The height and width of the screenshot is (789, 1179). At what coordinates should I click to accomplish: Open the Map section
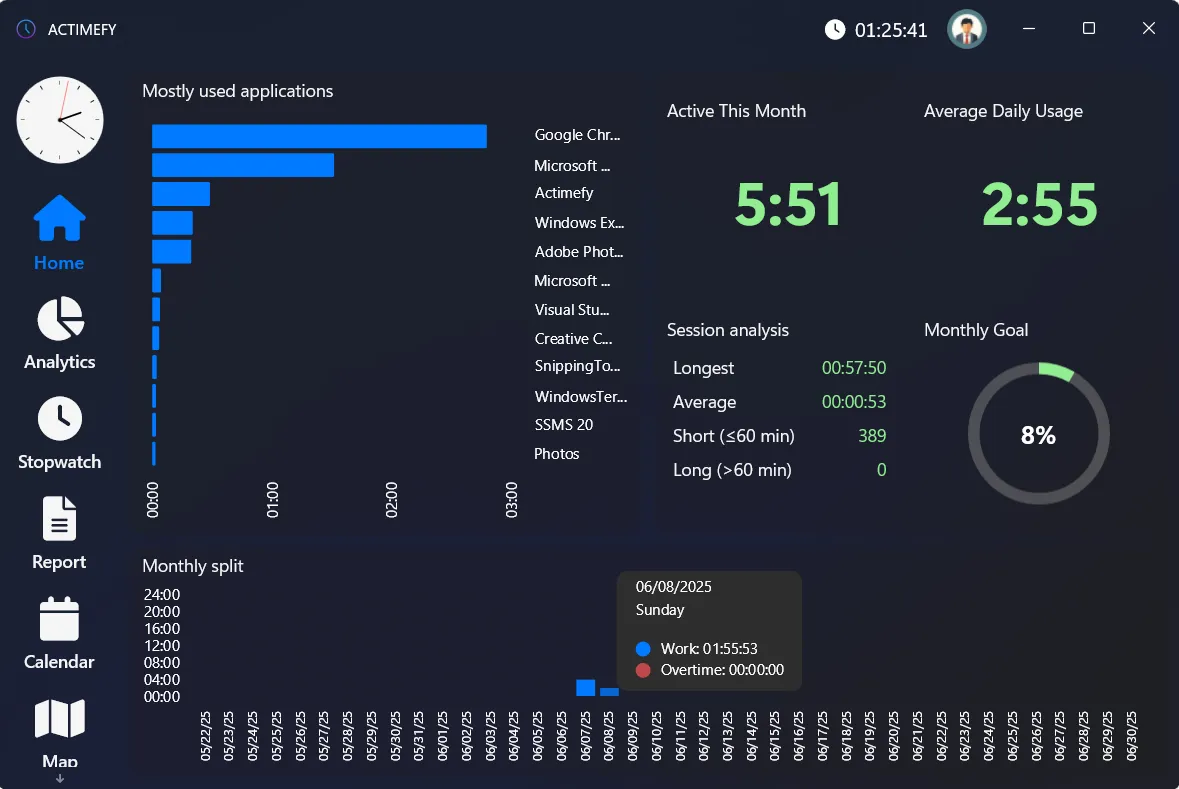click(58, 730)
